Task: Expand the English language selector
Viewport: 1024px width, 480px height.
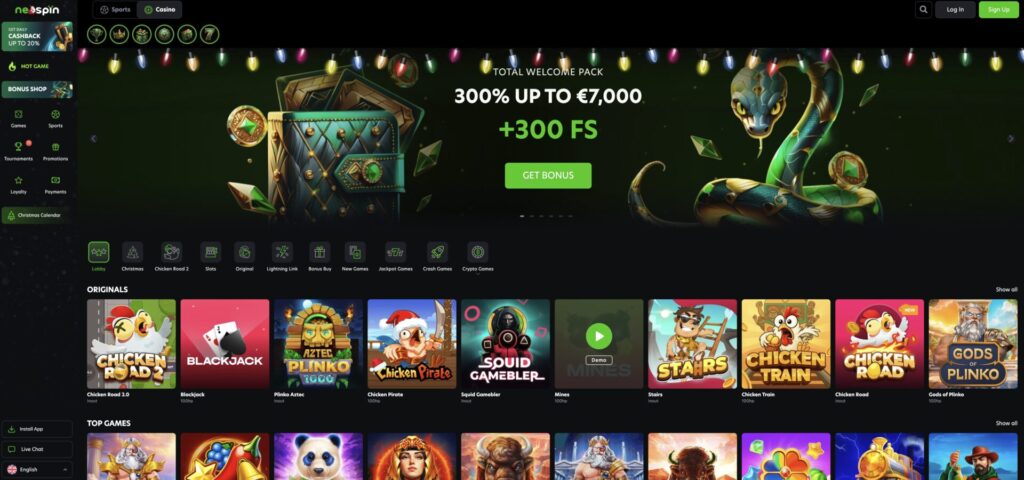Action: 37,470
